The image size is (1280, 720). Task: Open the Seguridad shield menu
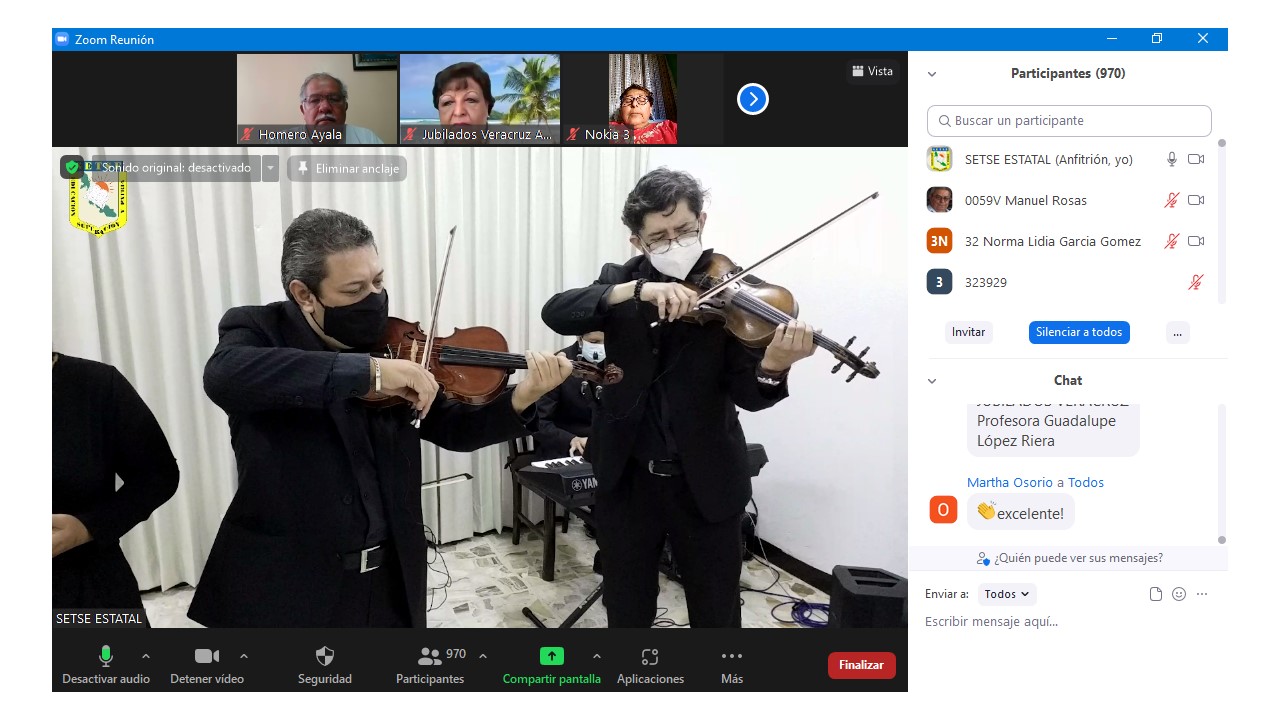[325, 665]
